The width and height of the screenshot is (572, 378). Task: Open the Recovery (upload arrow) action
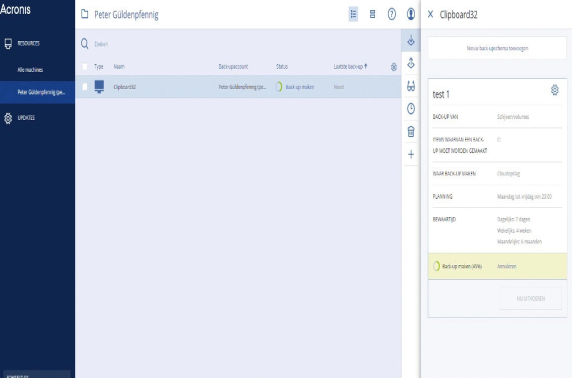click(411, 63)
